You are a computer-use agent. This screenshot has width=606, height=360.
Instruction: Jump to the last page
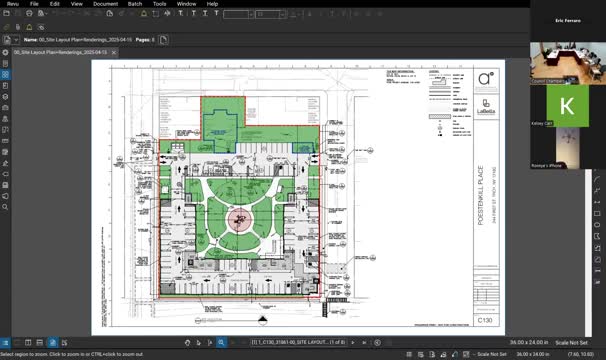(x=364, y=343)
